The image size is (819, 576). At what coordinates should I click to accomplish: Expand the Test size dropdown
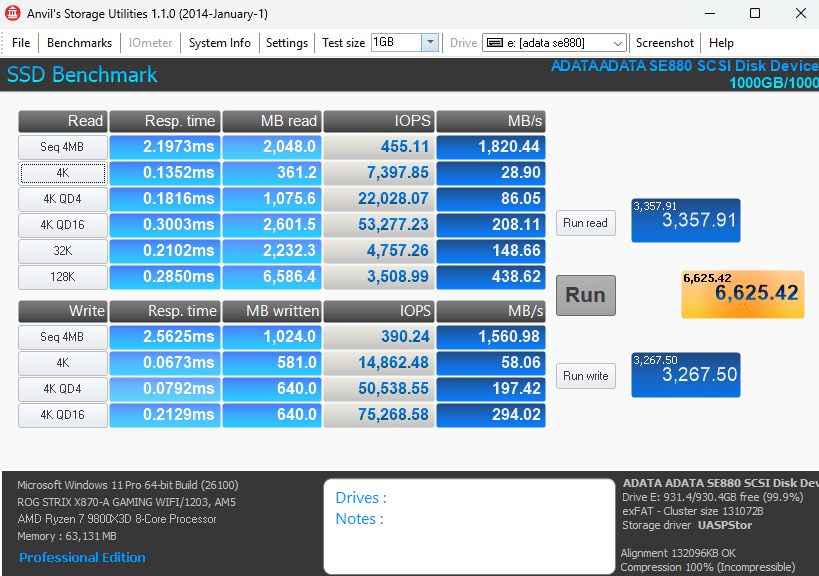(x=430, y=43)
